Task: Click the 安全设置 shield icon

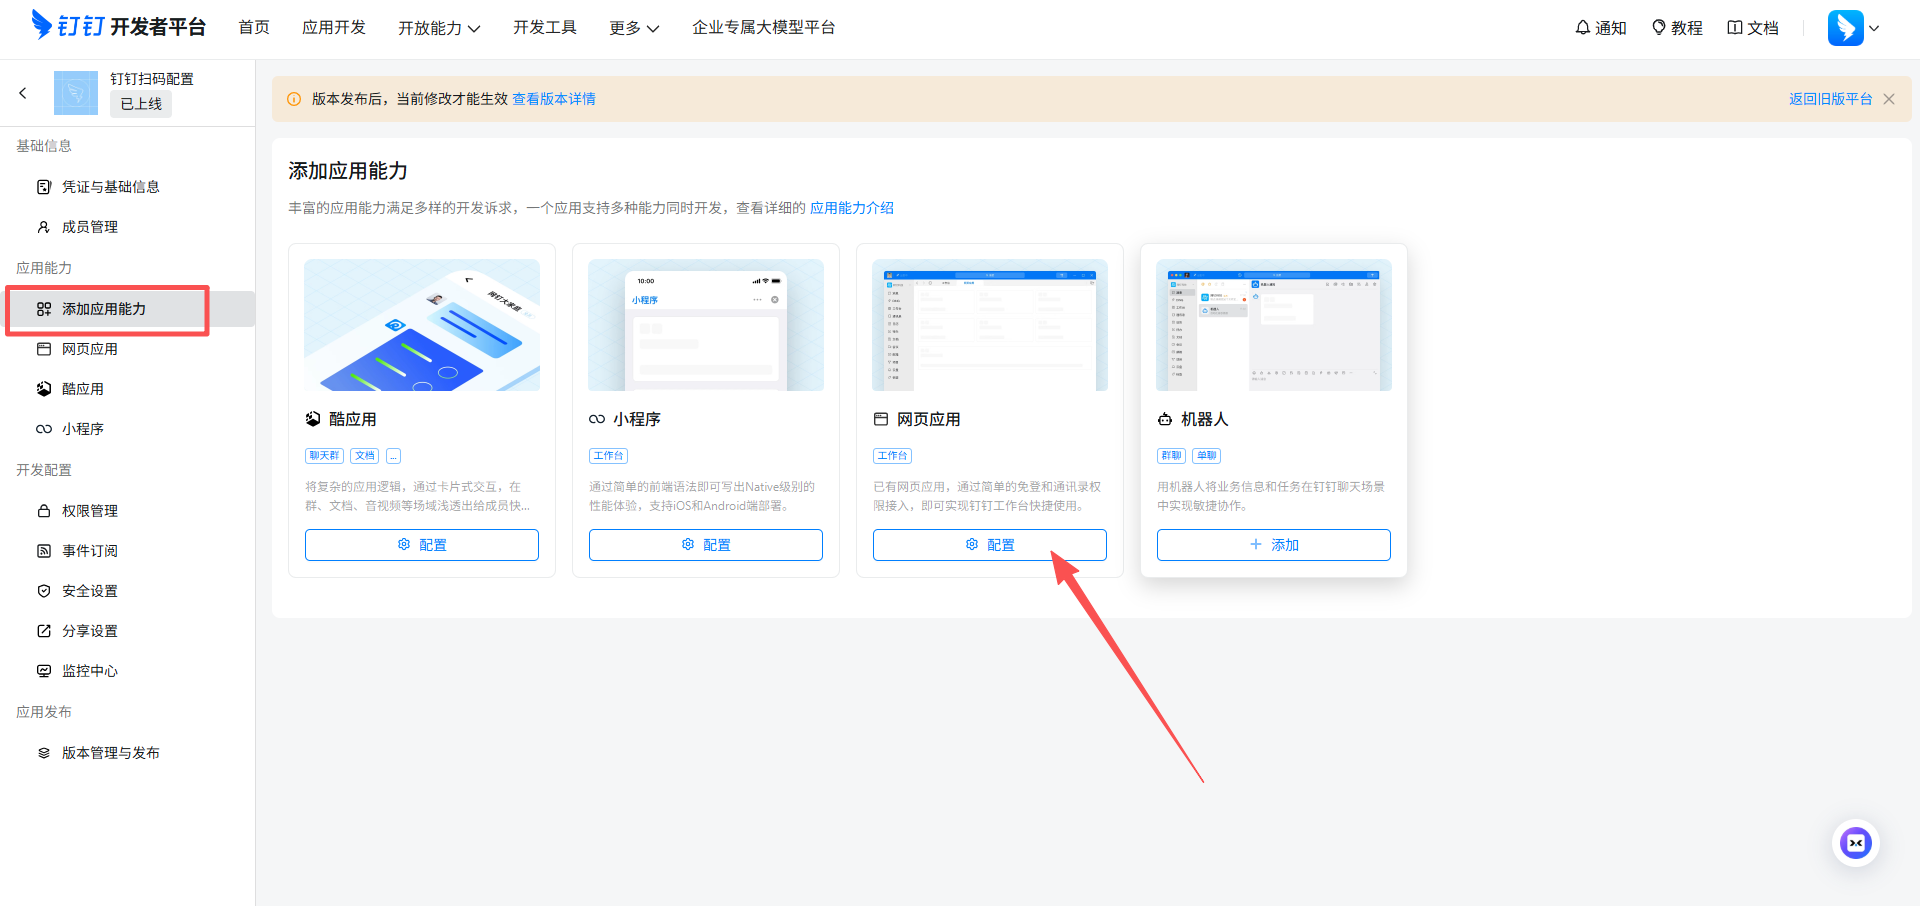Action: tap(44, 591)
